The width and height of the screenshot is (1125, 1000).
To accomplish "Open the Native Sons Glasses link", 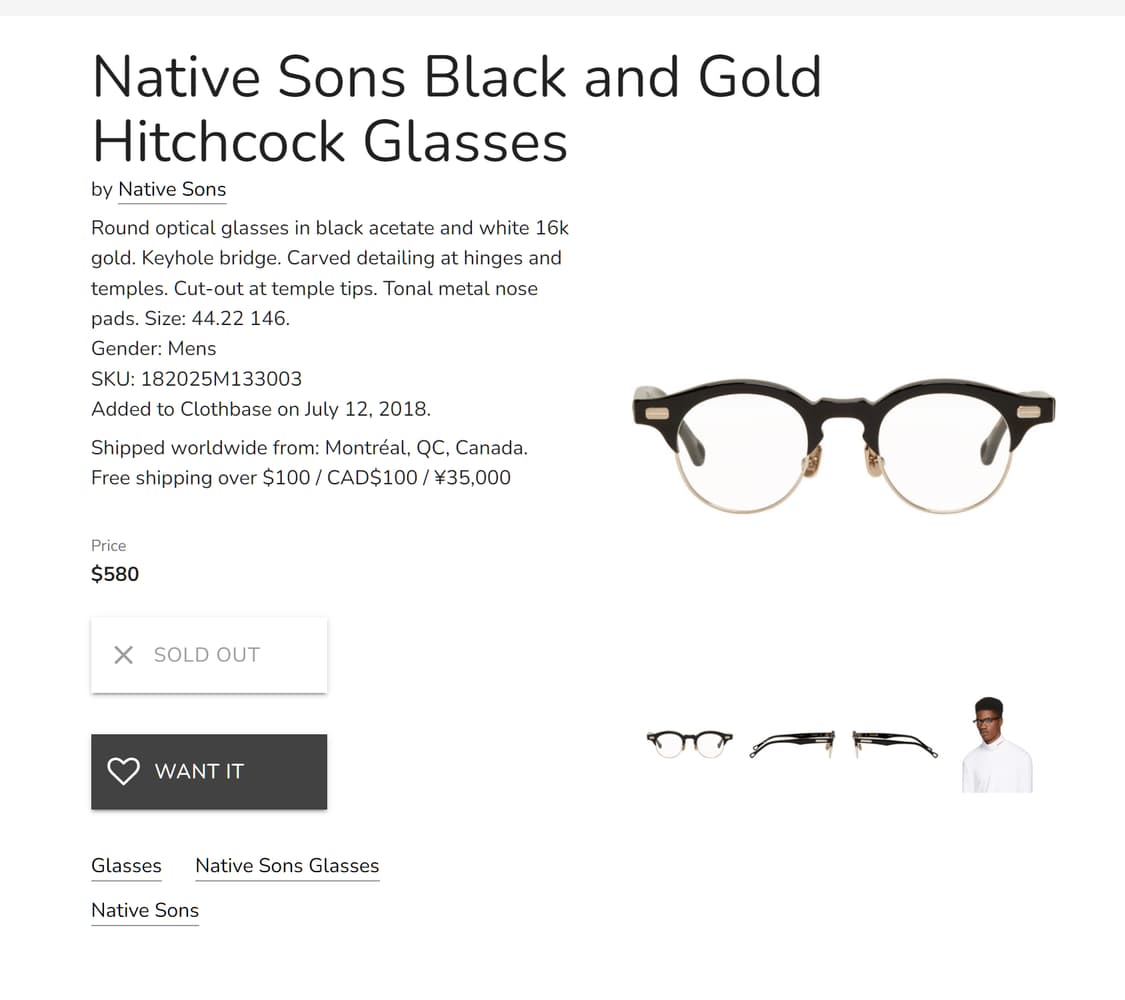I will (x=287, y=866).
